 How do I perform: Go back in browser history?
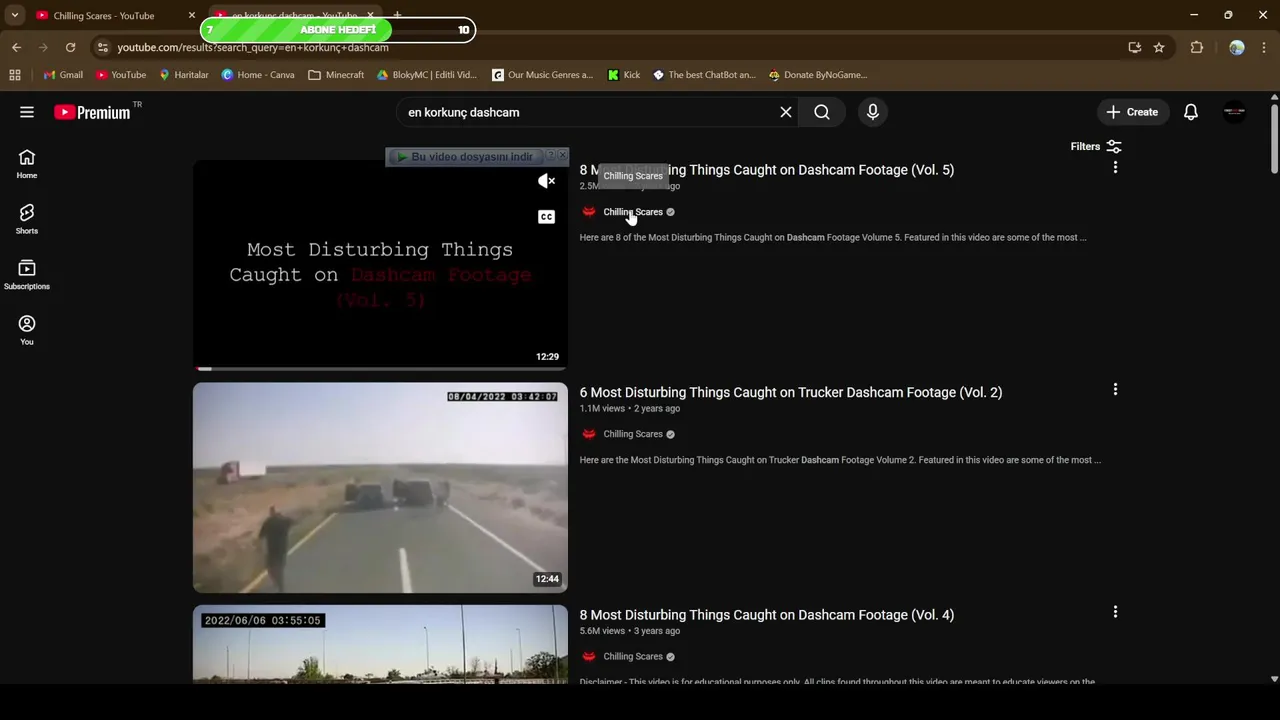(x=16, y=47)
